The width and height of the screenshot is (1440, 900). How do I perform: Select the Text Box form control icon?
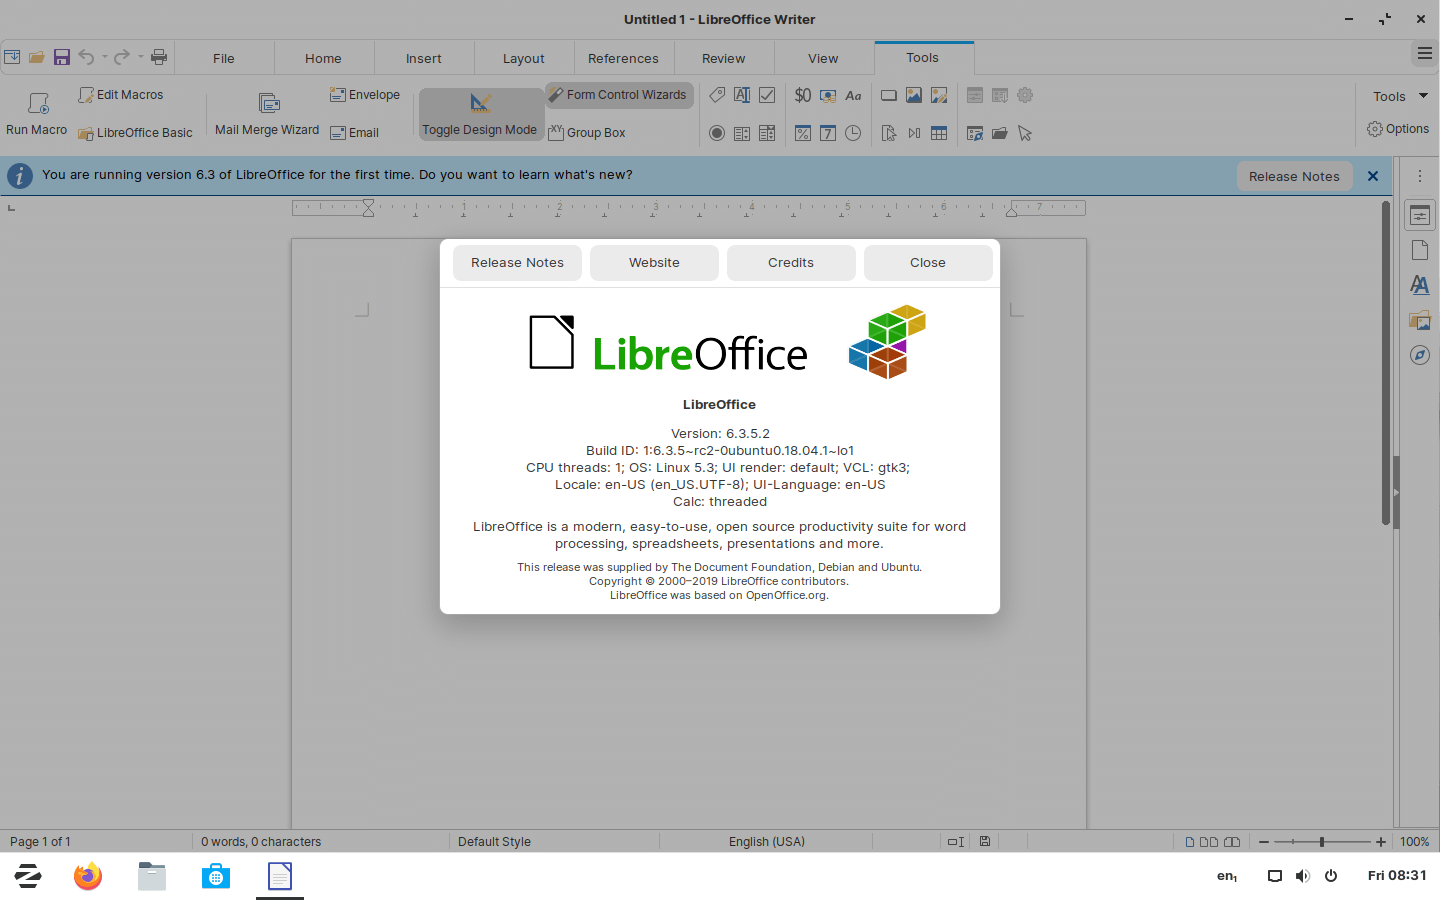tap(742, 95)
